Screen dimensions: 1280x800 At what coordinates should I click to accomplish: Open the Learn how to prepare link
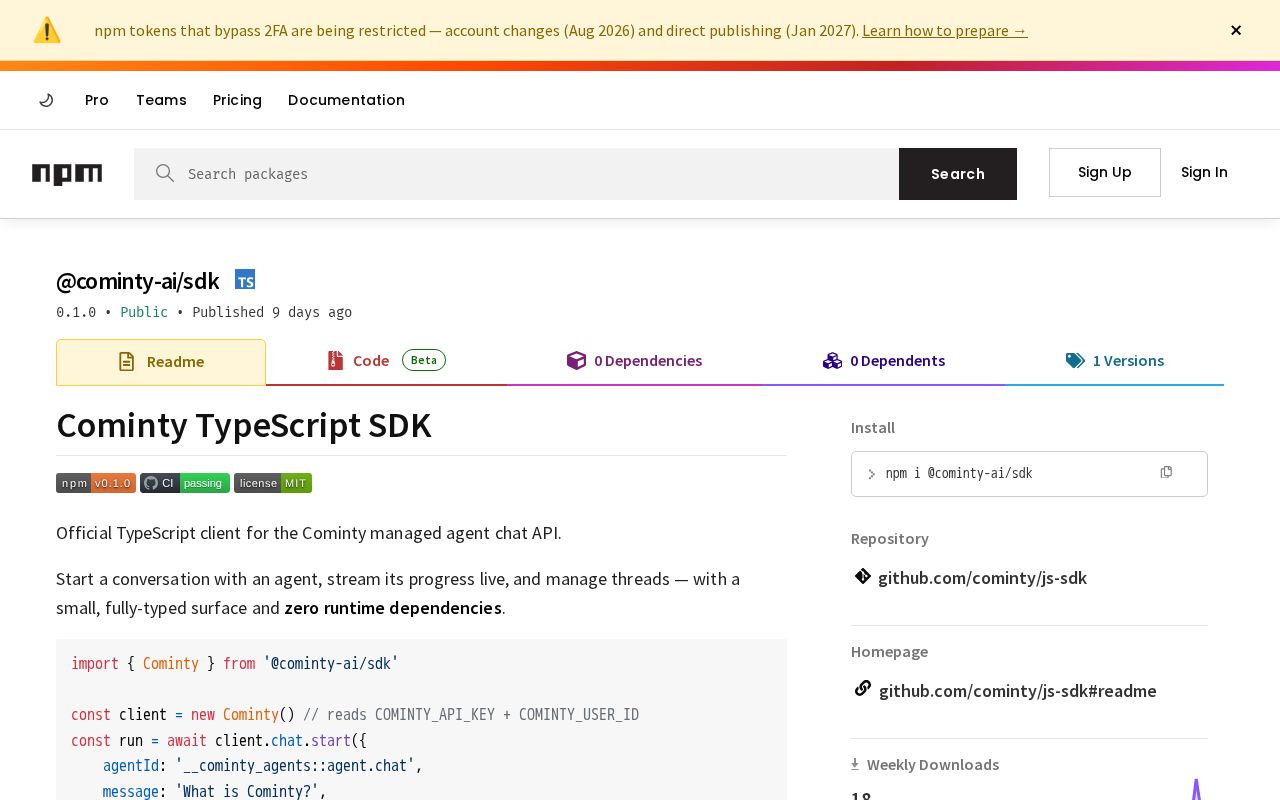[x=945, y=30]
